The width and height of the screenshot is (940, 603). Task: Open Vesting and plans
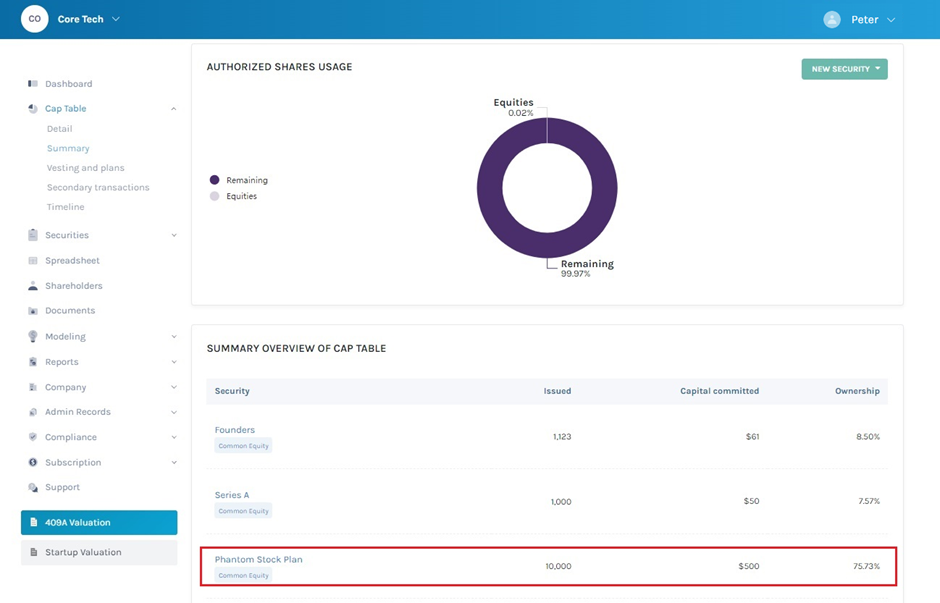point(86,168)
